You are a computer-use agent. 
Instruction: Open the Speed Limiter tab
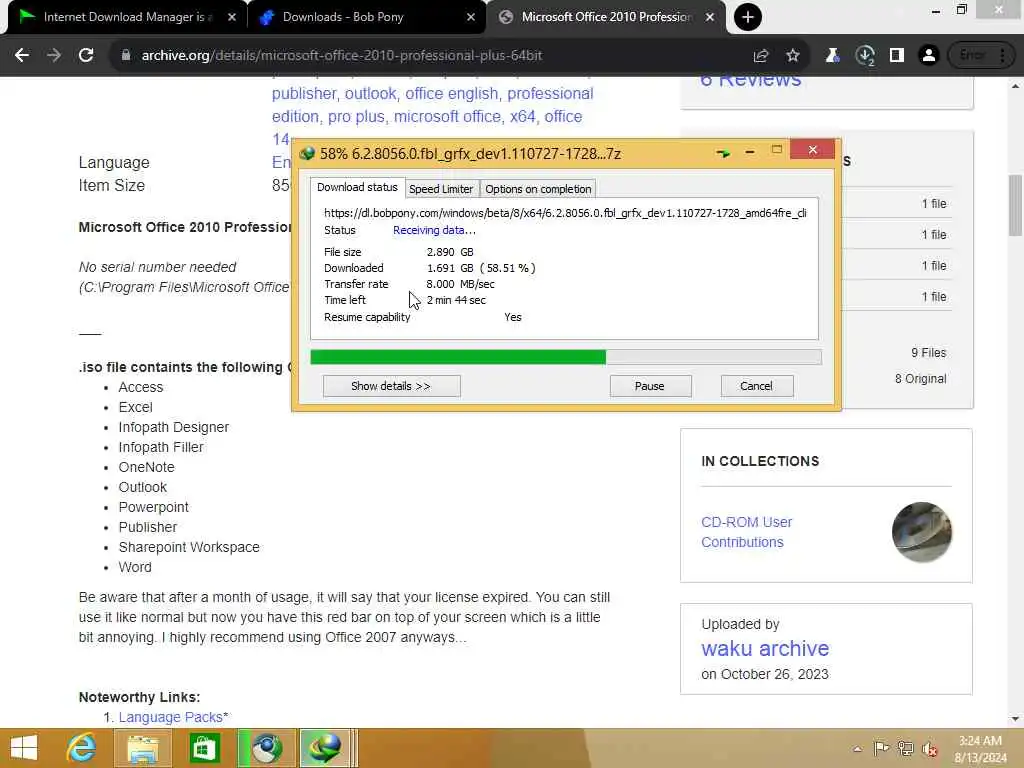tap(441, 189)
